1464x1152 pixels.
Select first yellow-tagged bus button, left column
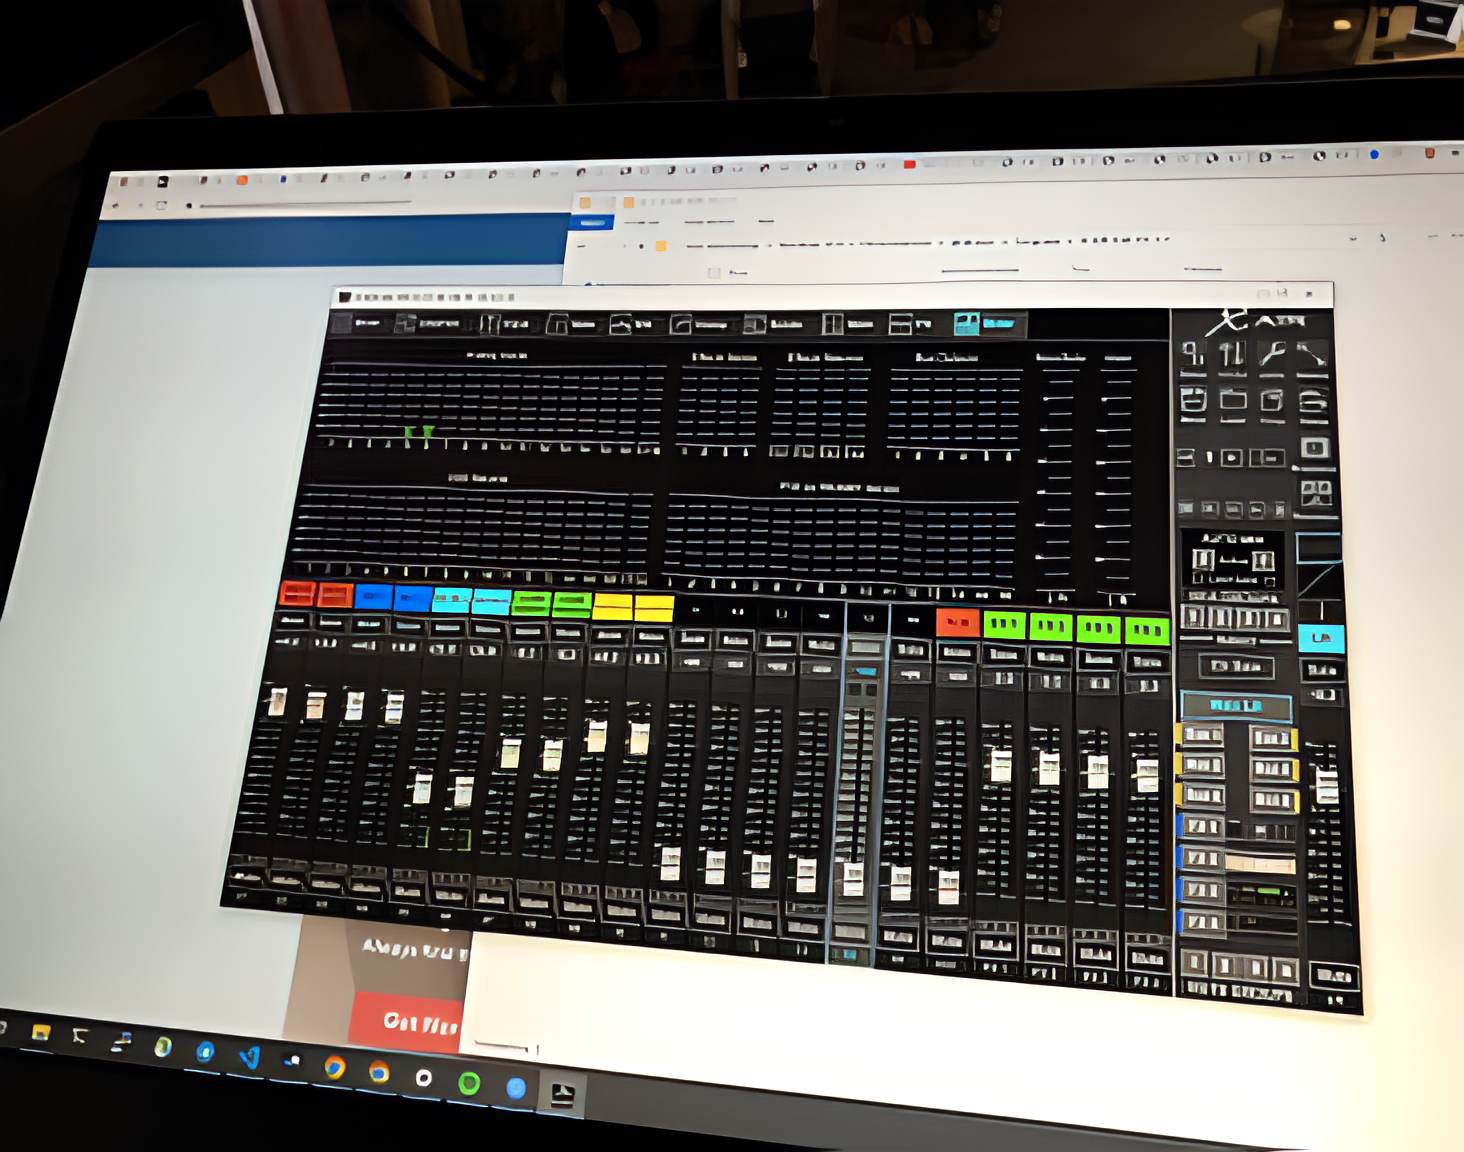(1201, 735)
